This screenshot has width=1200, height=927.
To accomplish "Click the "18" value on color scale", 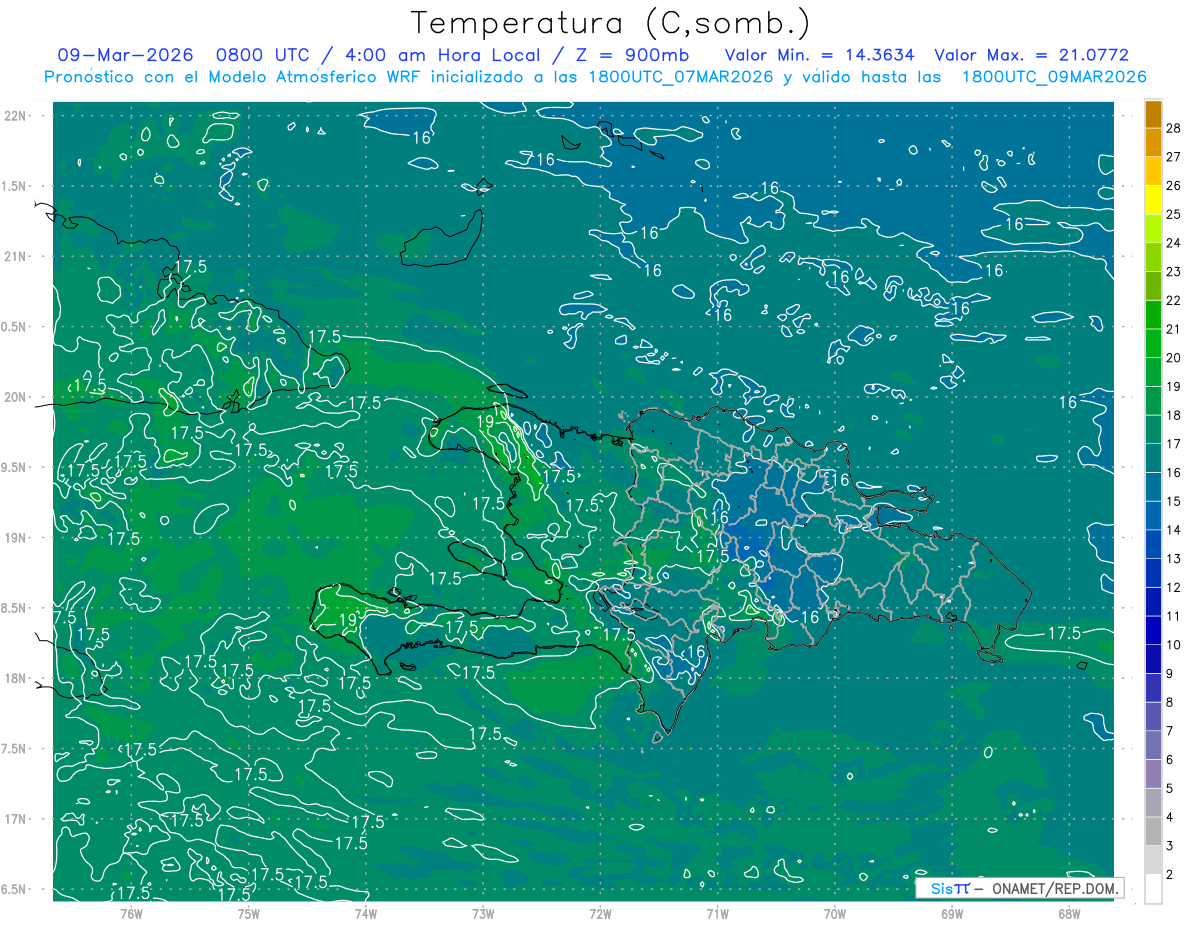I will click(1174, 415).
